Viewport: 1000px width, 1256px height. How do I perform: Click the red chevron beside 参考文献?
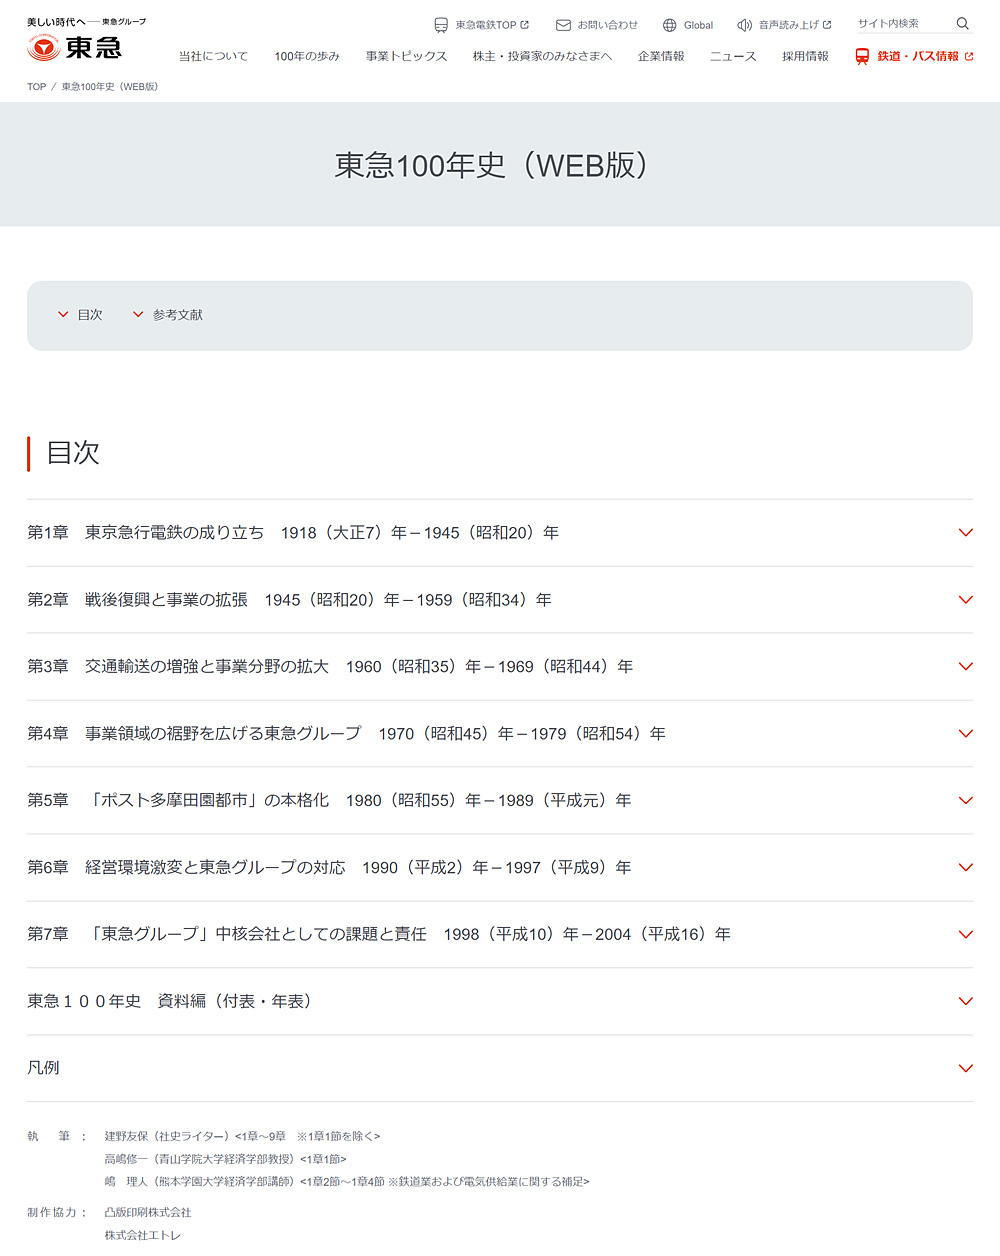(138, 314)
